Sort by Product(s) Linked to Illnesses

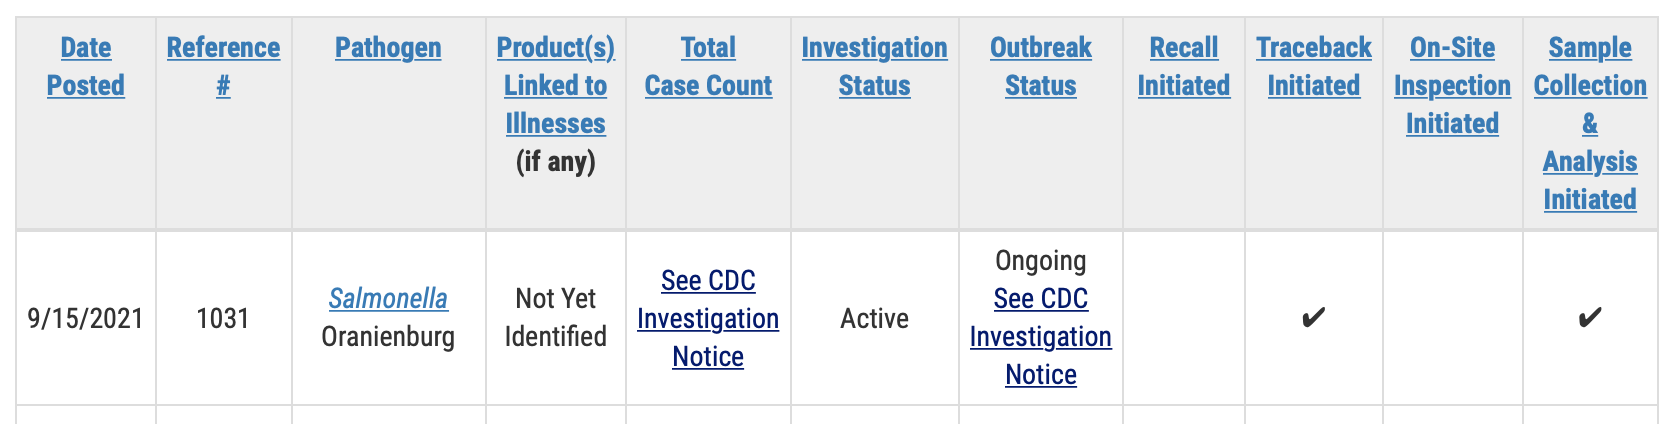point(556,85)
